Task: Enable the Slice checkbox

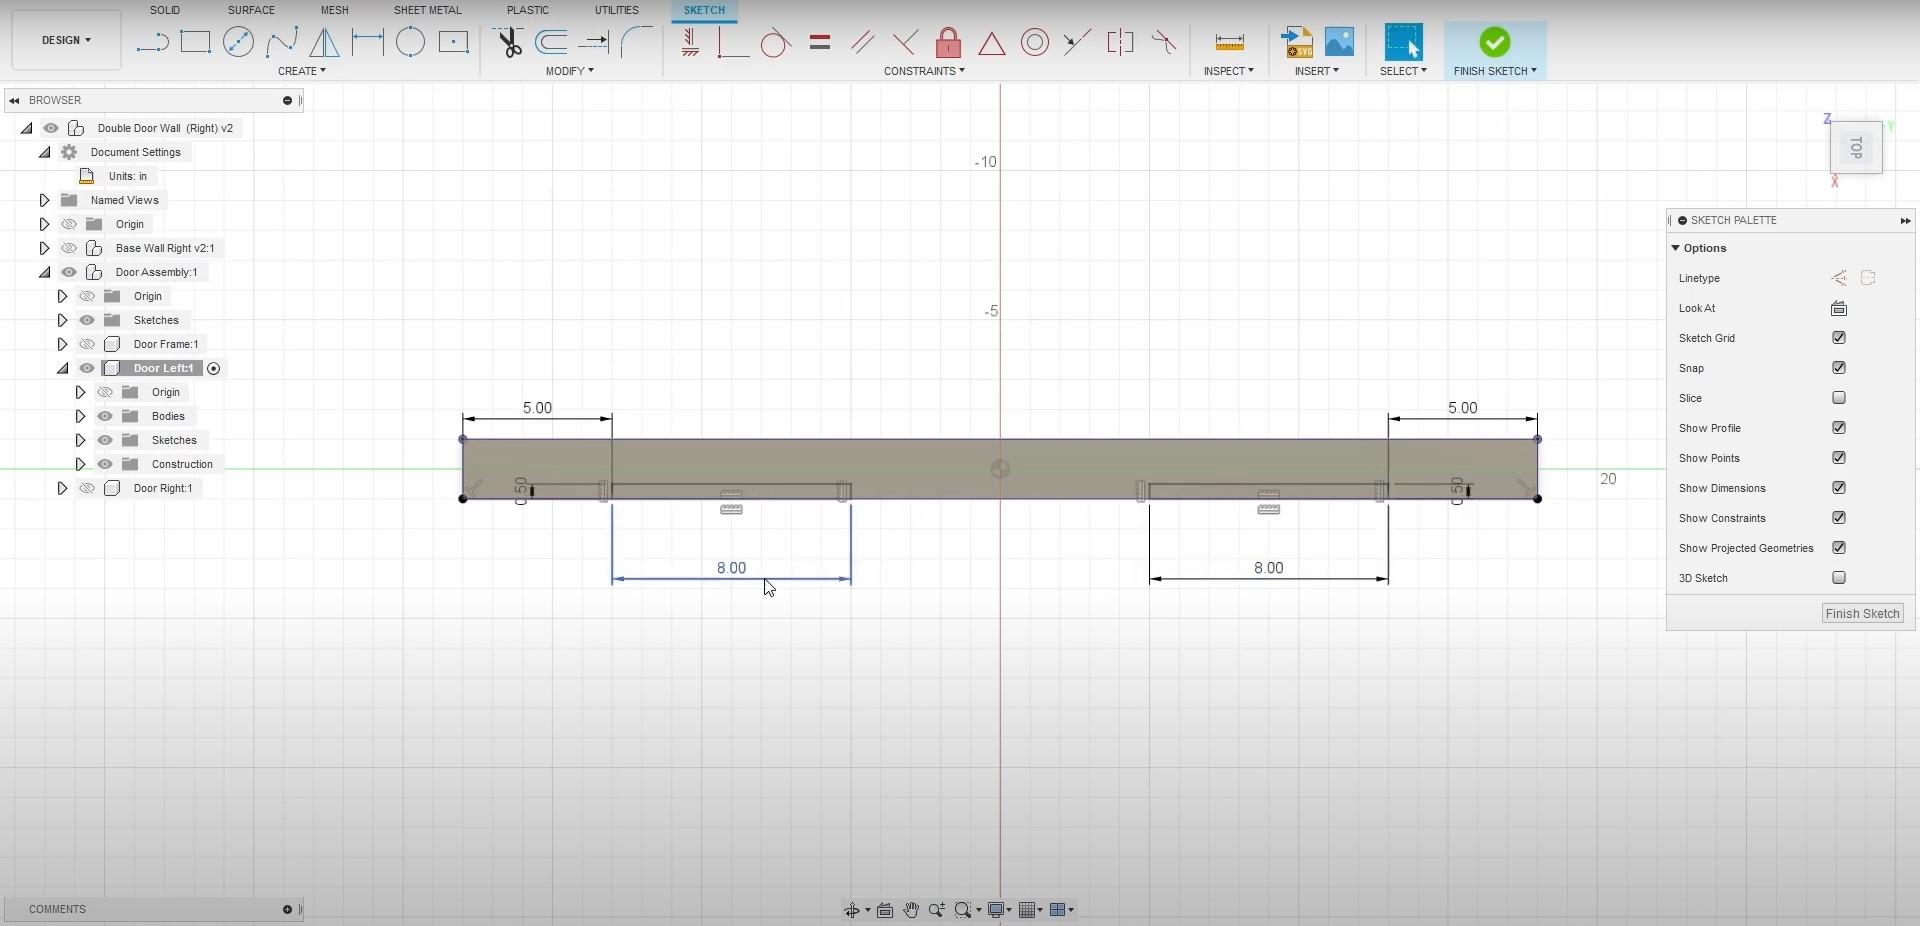Action: tap(1838, 398)
